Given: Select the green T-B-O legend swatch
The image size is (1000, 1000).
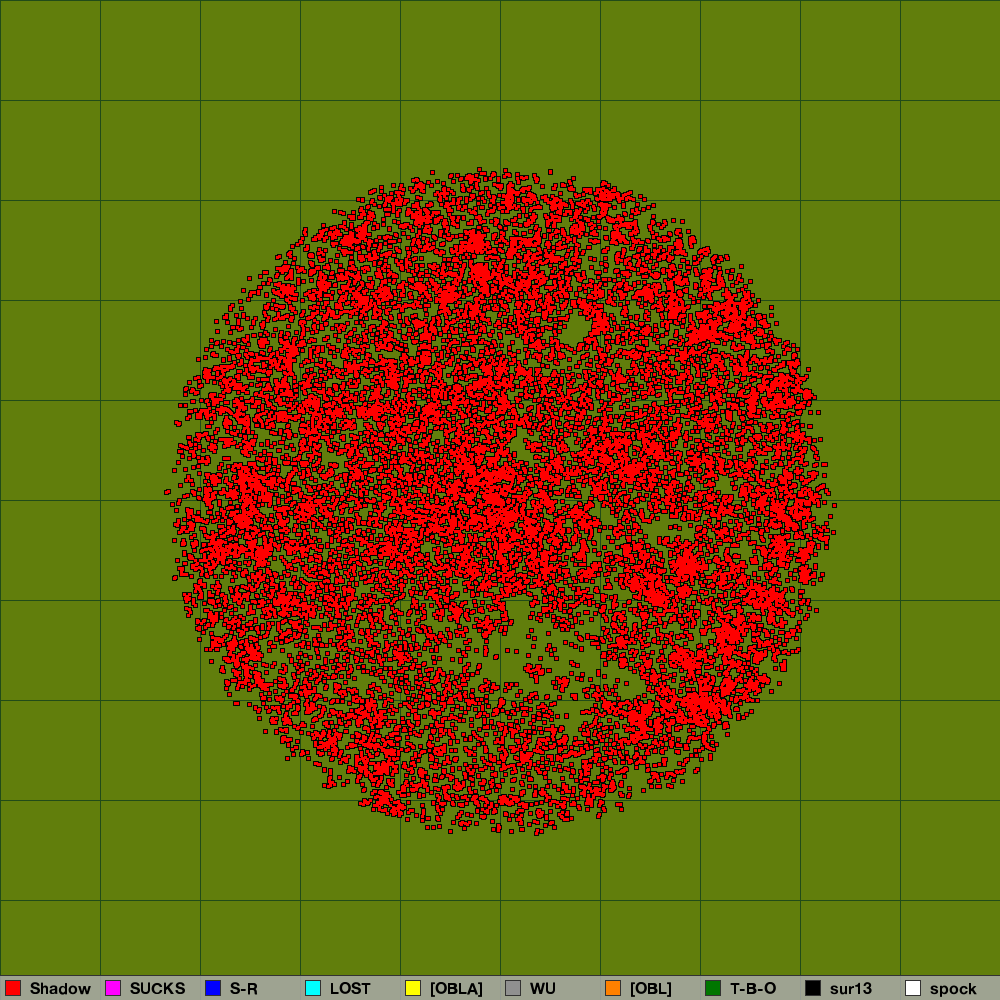Looking at the screenshot, I should 713,988.
